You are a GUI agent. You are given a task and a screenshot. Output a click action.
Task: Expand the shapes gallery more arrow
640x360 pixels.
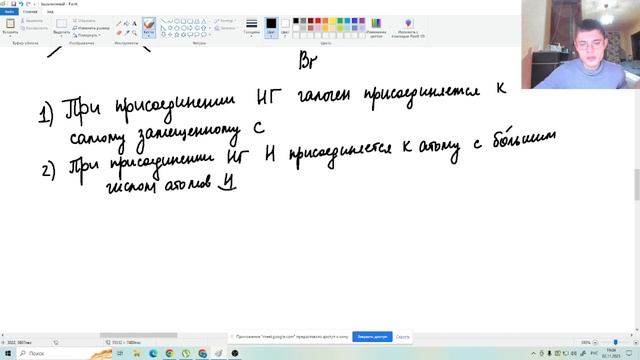(210, 35)
